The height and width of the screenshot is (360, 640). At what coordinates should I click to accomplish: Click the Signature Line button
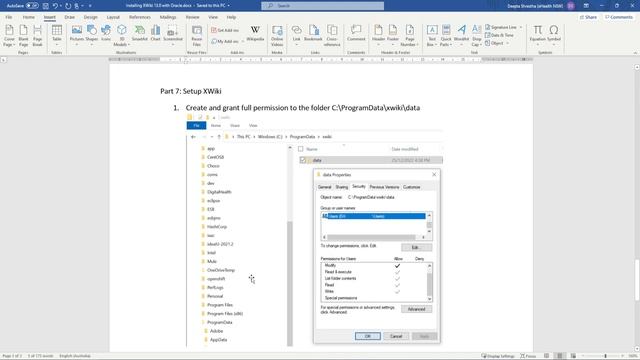501,27
